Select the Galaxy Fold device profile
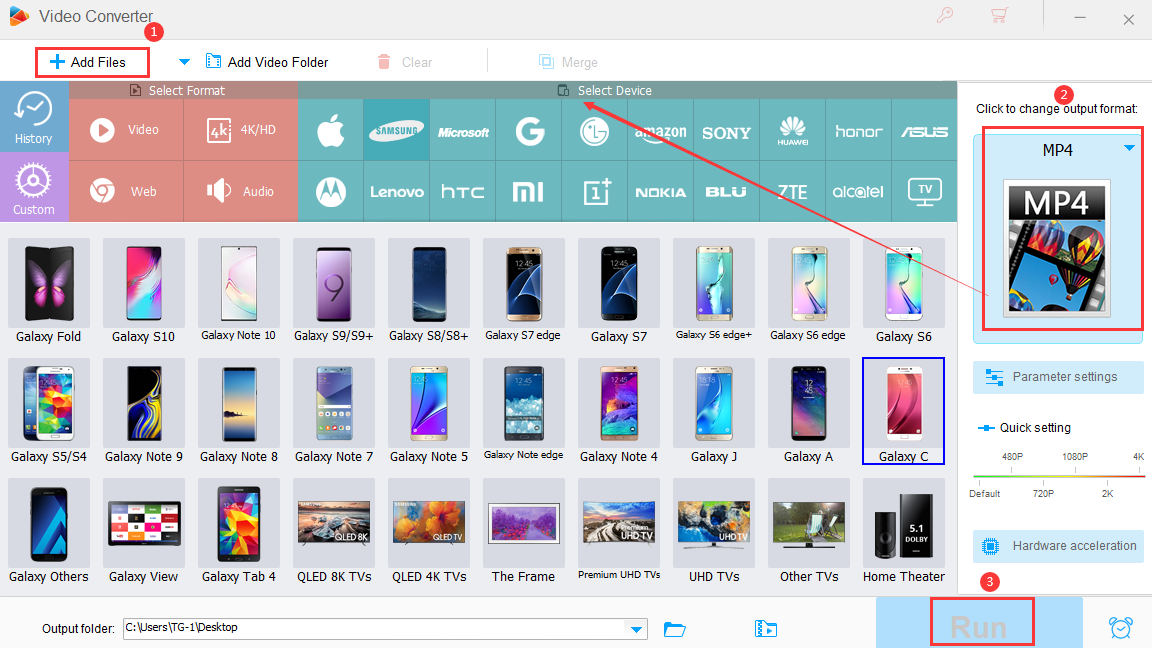 [48, 291]
